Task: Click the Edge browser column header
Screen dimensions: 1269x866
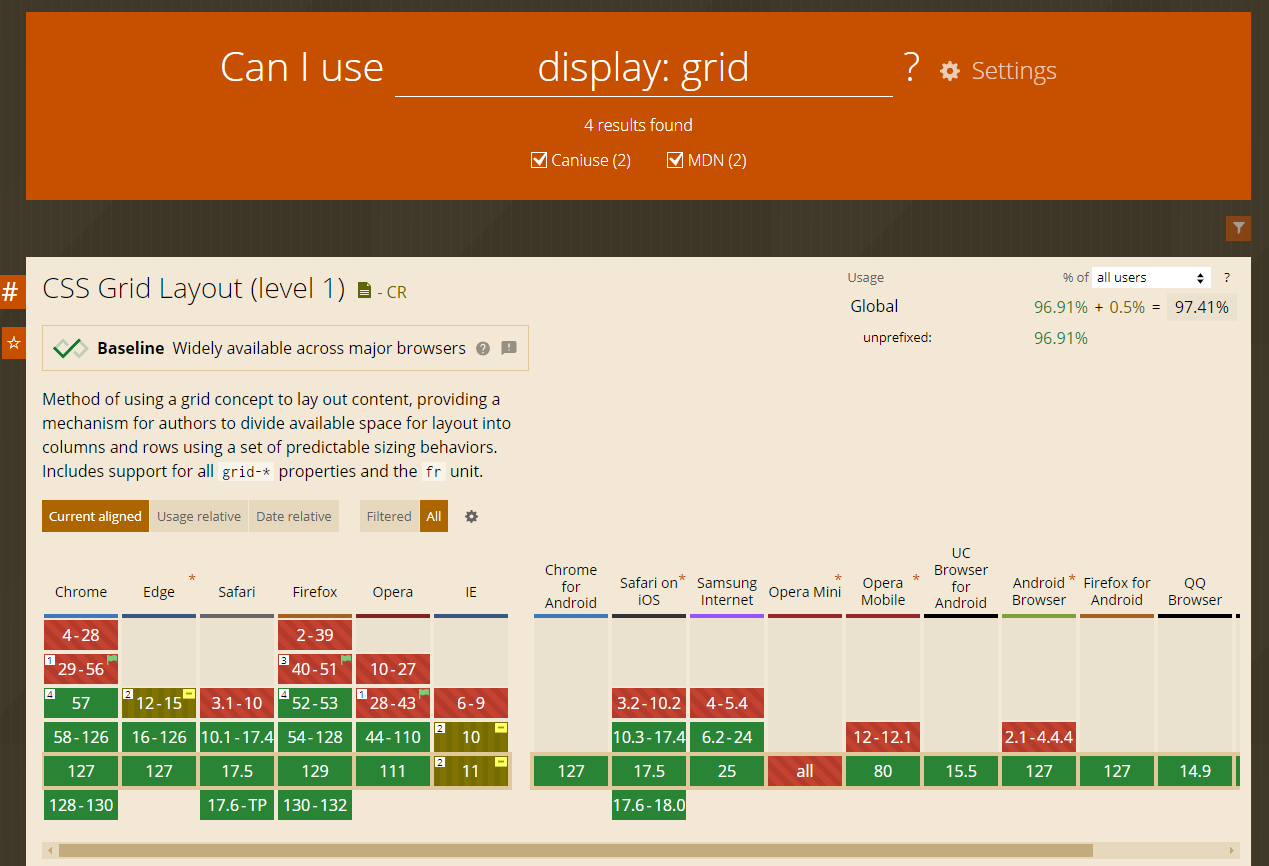Action: point(159,592)
